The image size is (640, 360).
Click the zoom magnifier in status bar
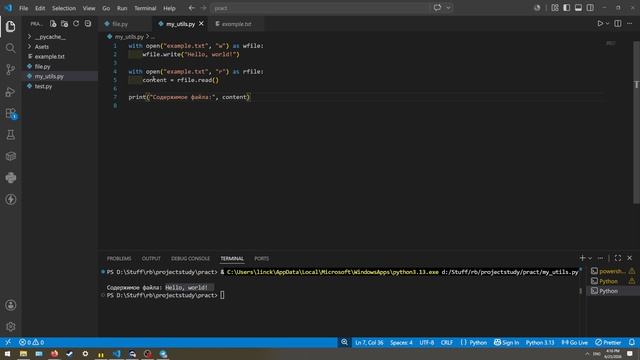(344, 342)
